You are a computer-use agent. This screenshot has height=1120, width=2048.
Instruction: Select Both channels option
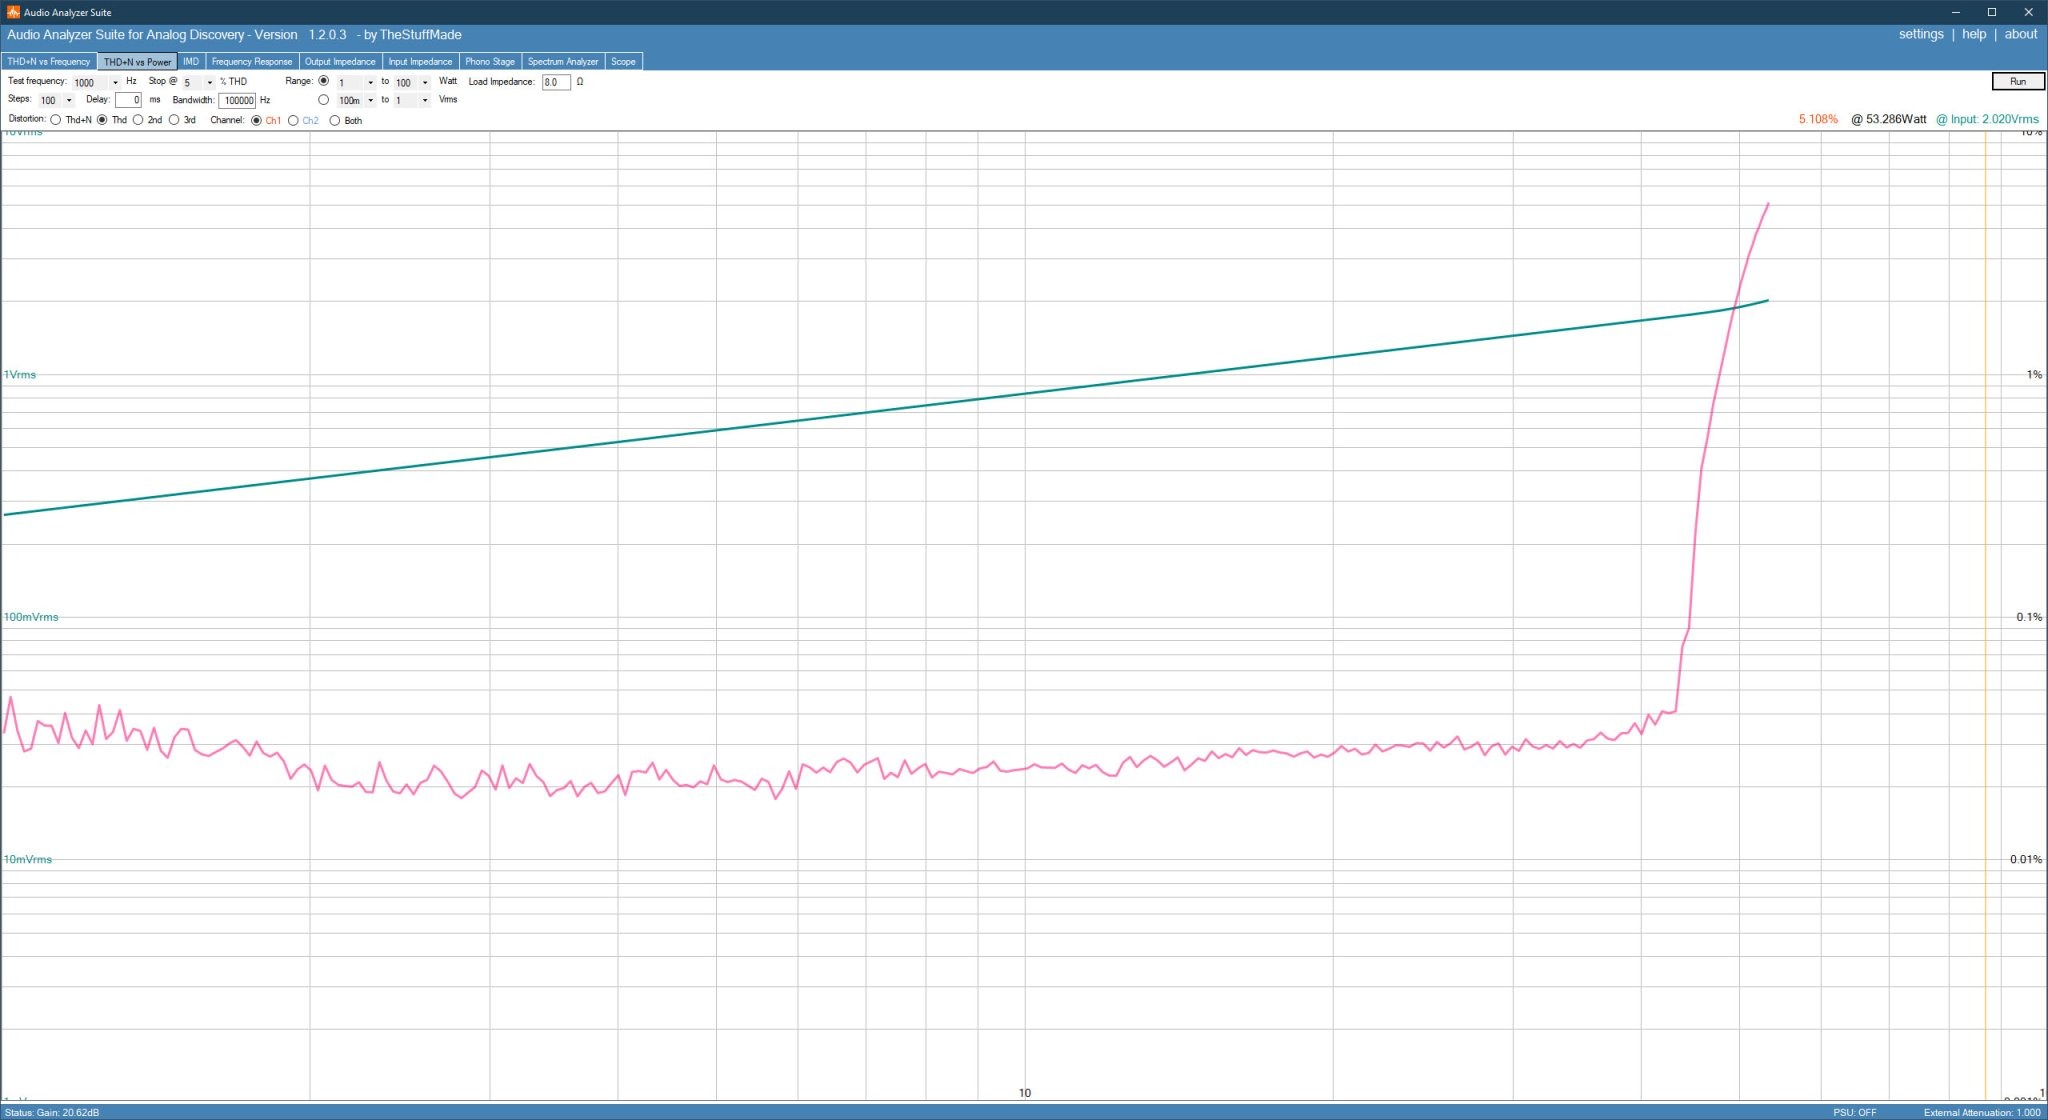335,120
